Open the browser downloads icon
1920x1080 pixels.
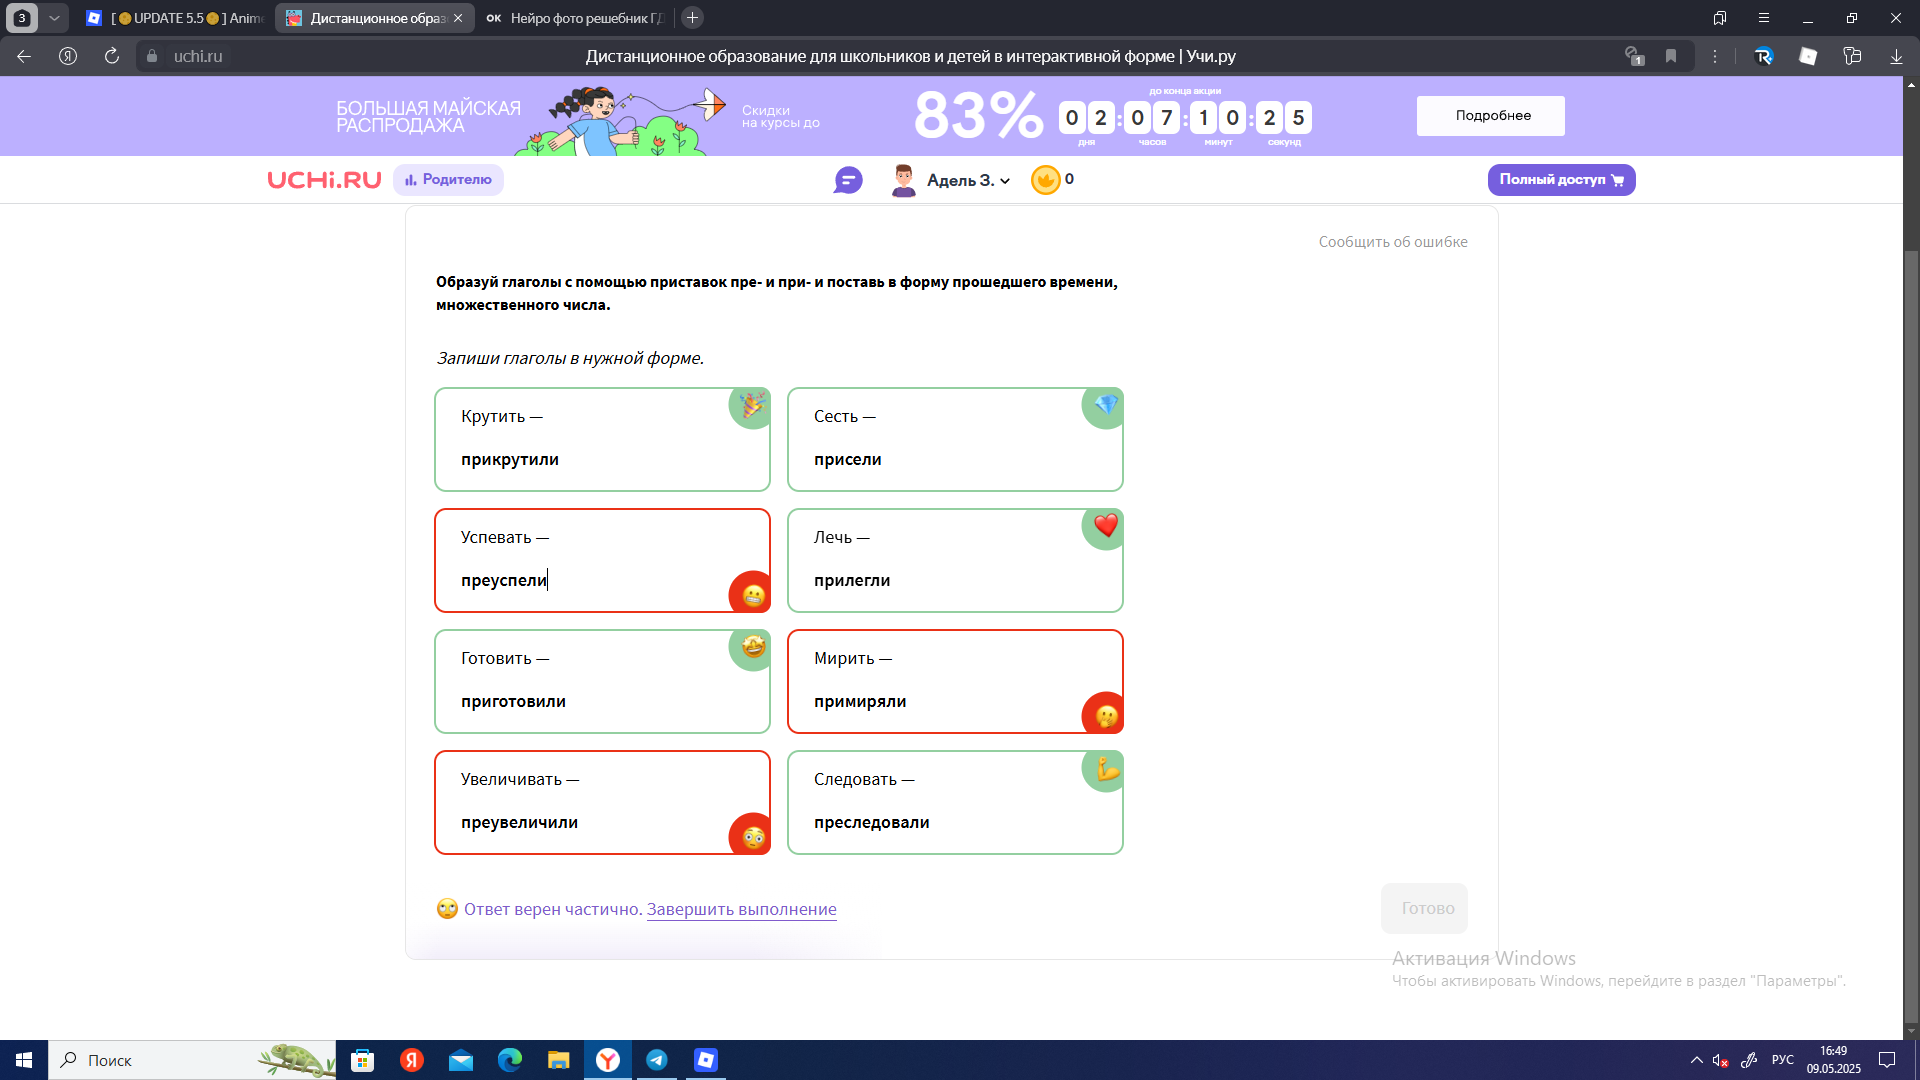point(1896,56)
